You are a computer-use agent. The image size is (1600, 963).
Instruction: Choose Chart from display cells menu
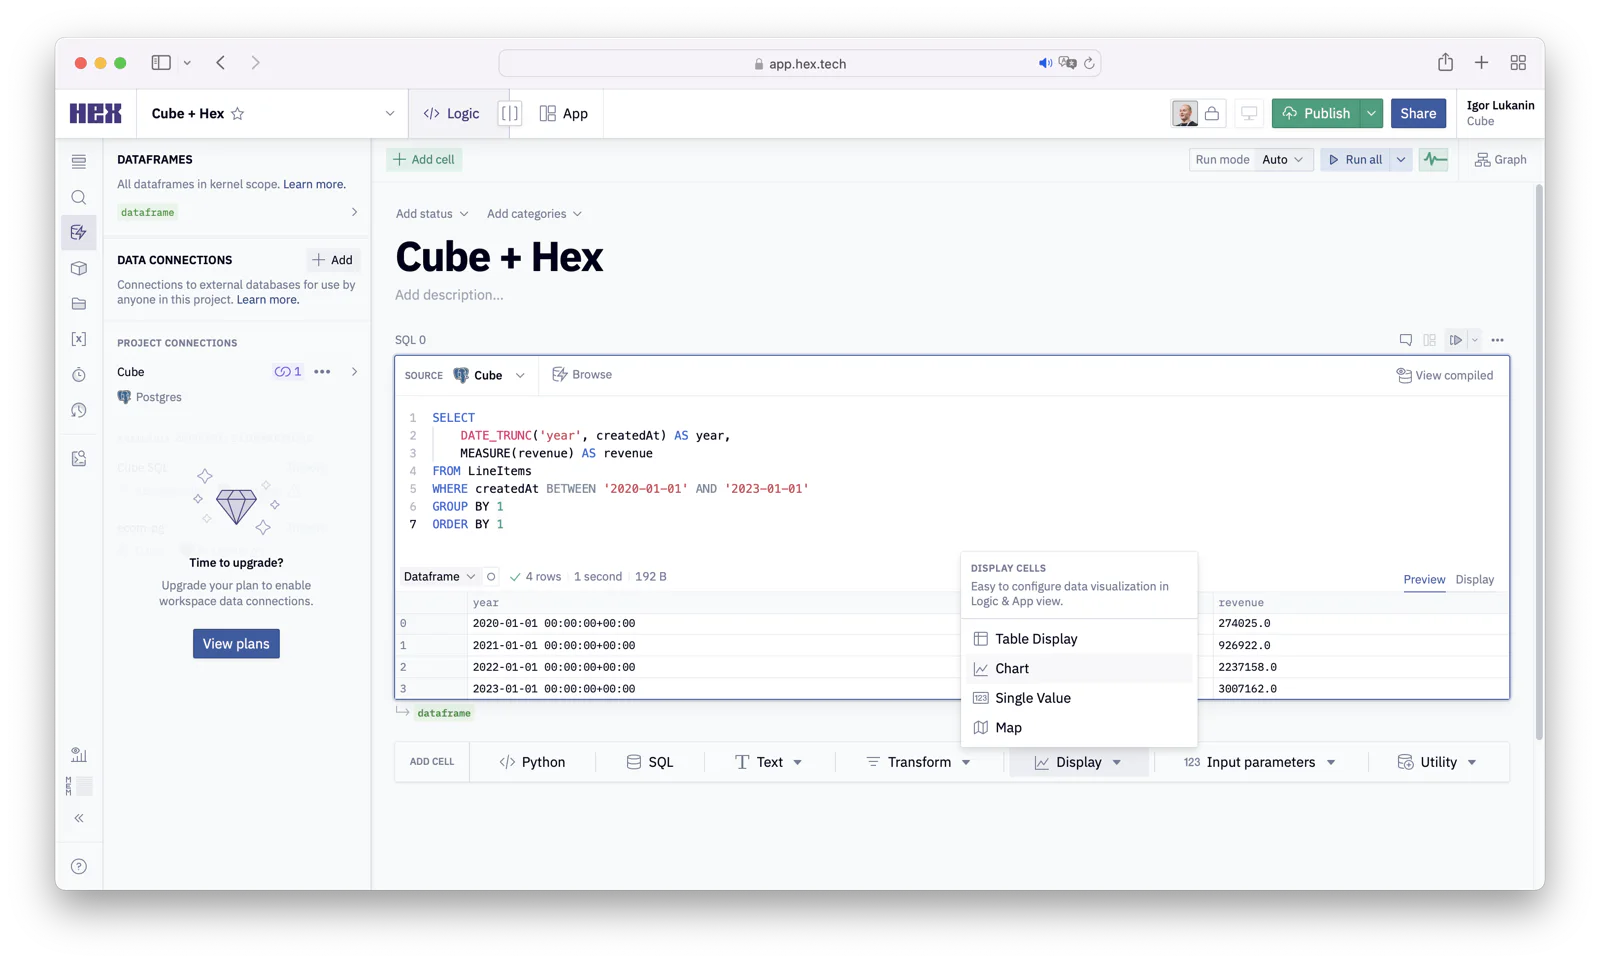pos(1078,668)
